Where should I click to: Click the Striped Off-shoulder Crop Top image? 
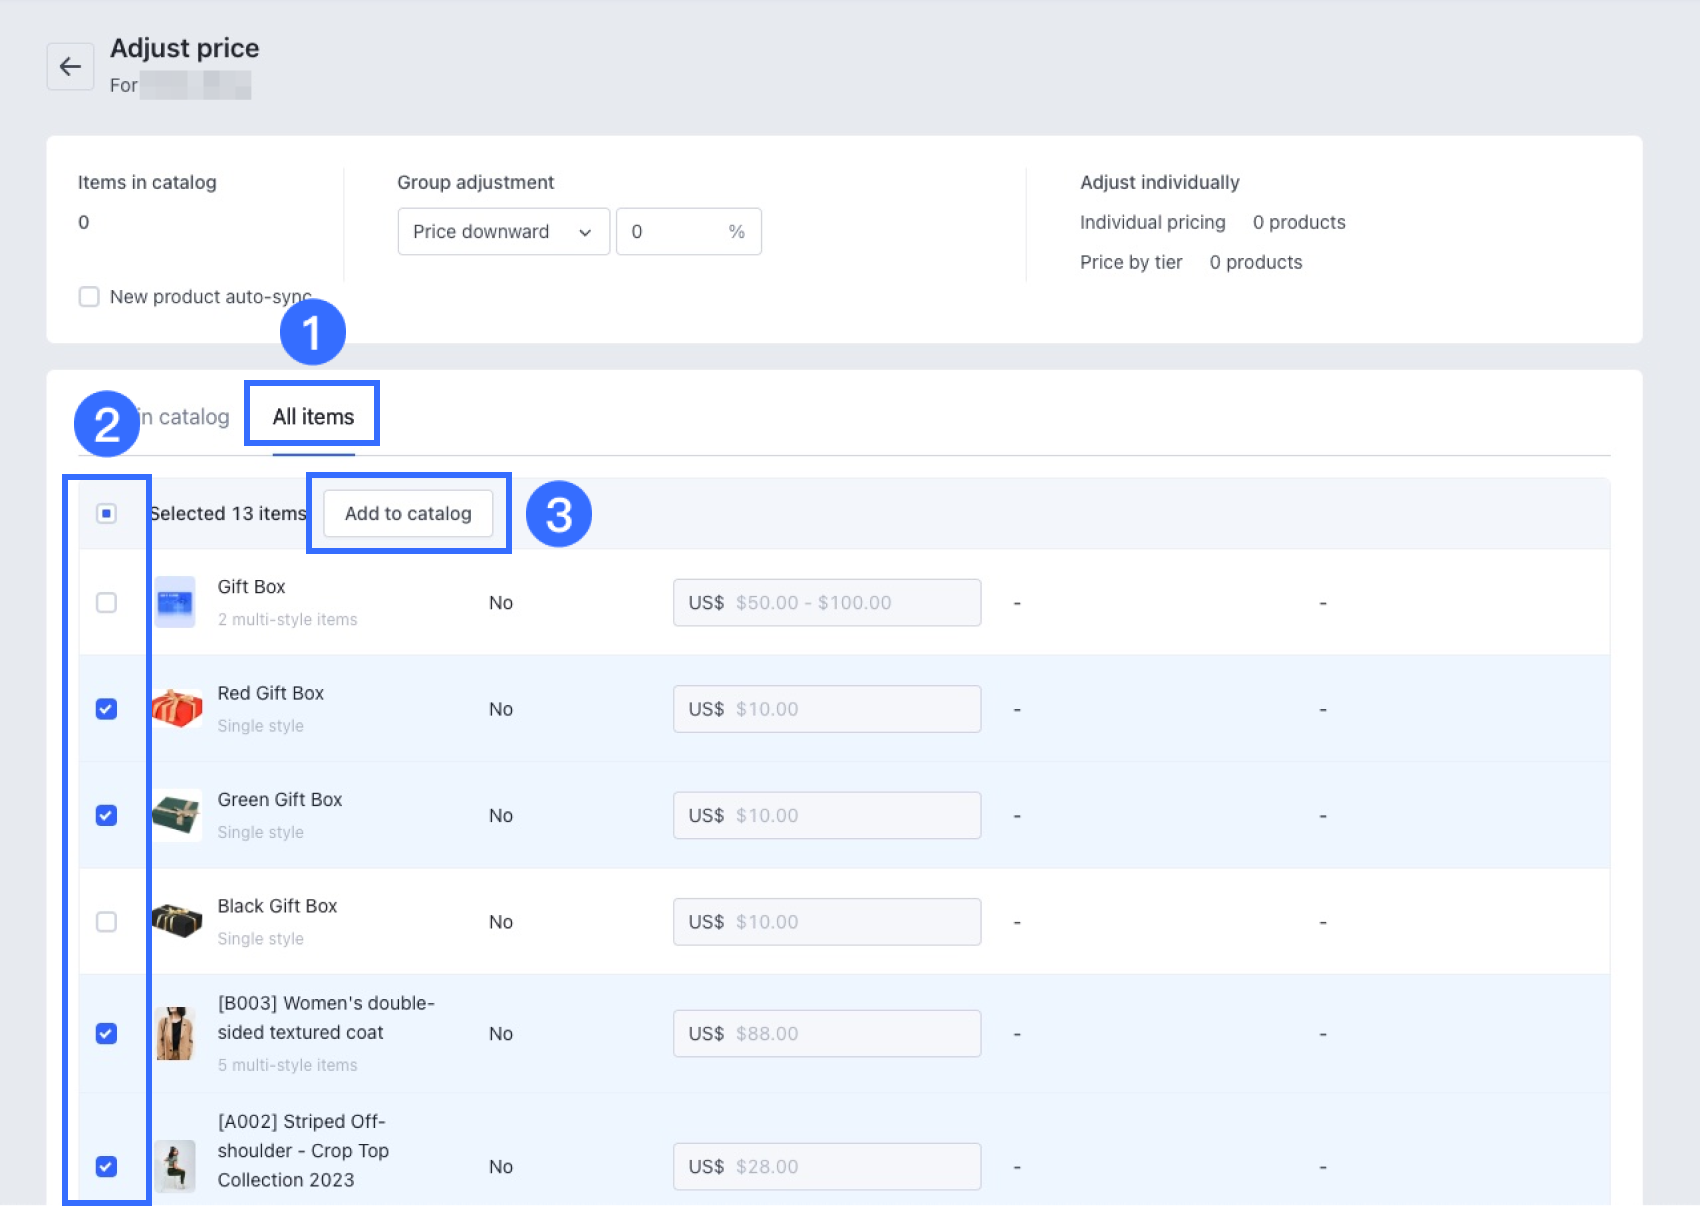click(175, 1166)
